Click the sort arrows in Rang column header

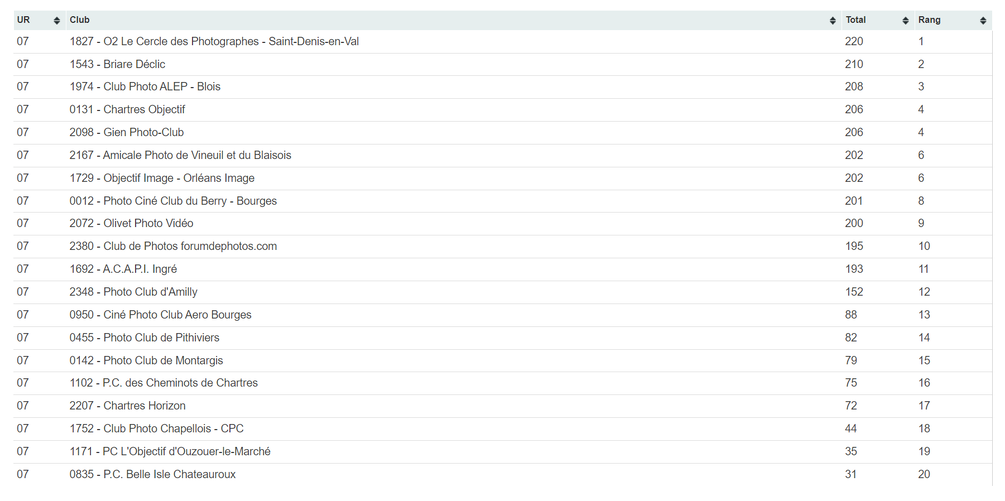(983, 21)
